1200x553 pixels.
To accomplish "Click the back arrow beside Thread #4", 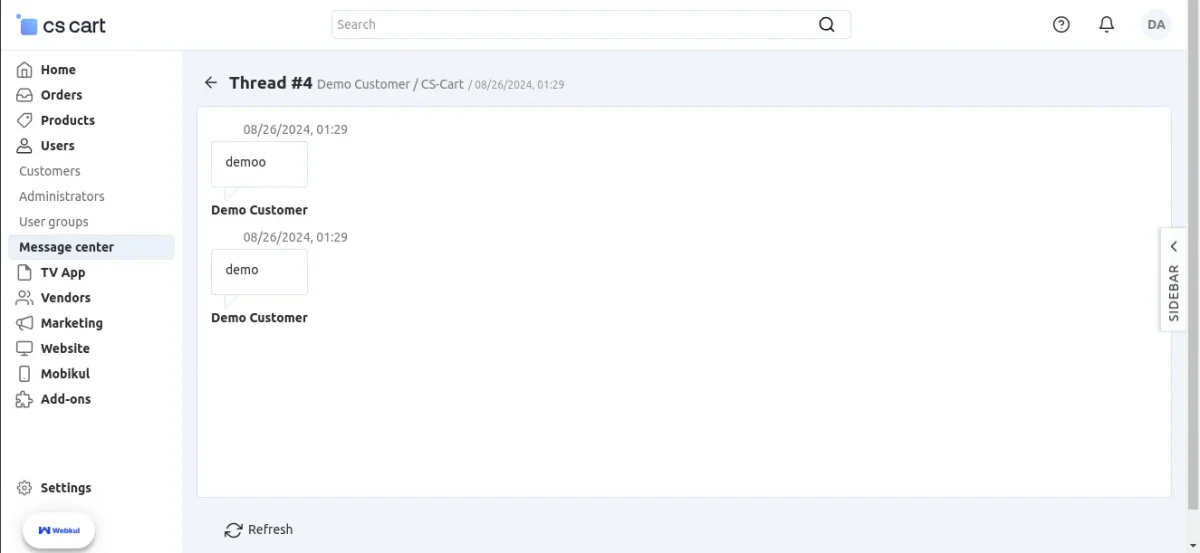I will click(x=210, y=83).
